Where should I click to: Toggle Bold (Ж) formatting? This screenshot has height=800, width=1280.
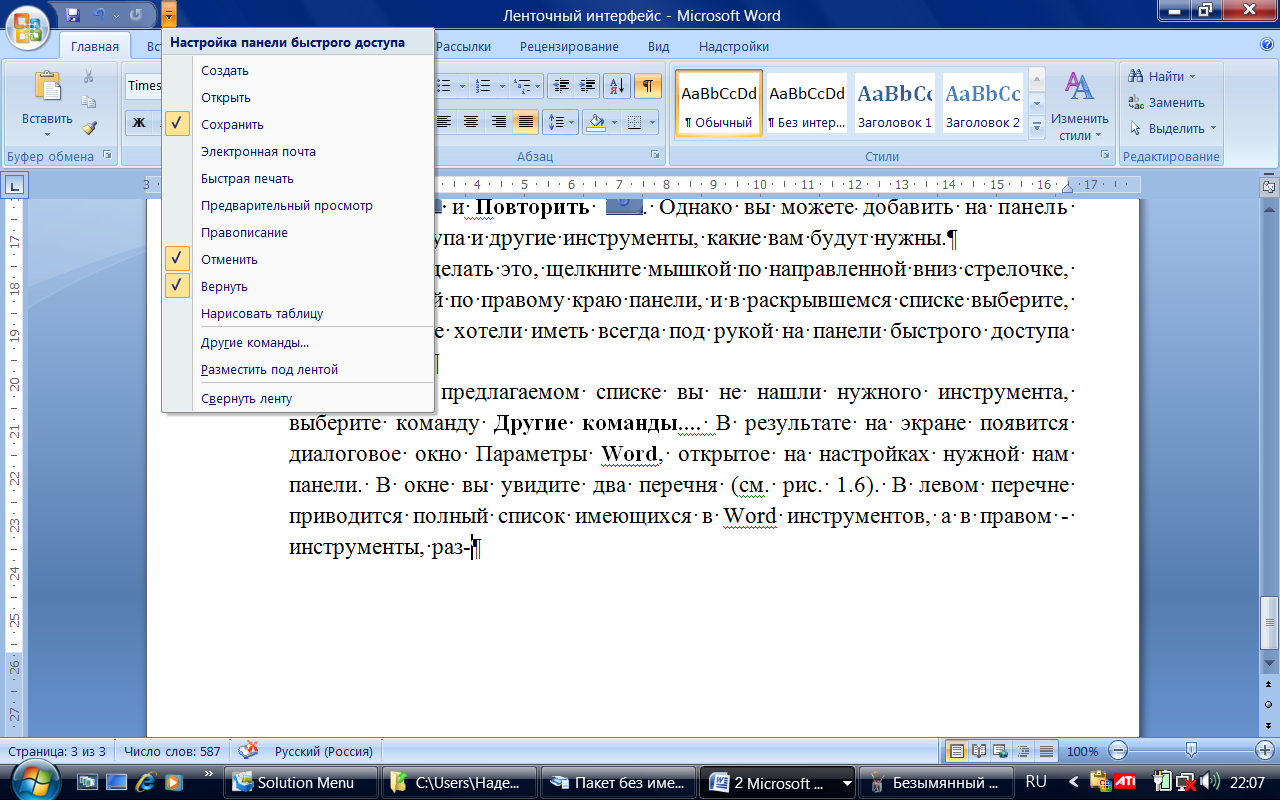point(139,122)
